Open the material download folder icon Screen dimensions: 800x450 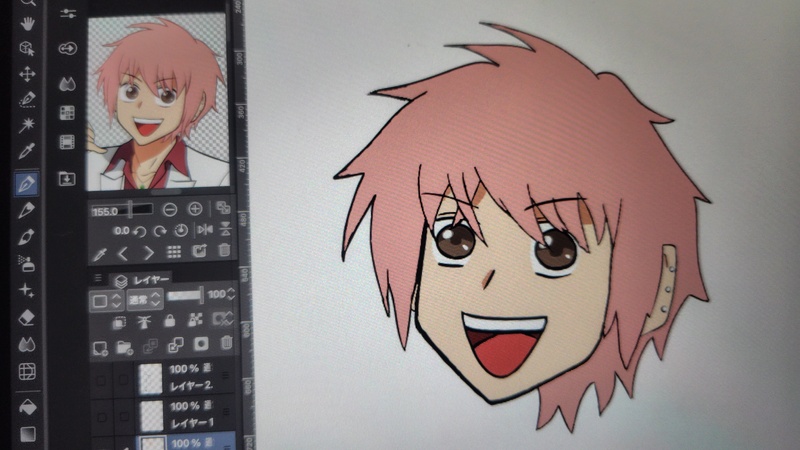click(67, 179)
